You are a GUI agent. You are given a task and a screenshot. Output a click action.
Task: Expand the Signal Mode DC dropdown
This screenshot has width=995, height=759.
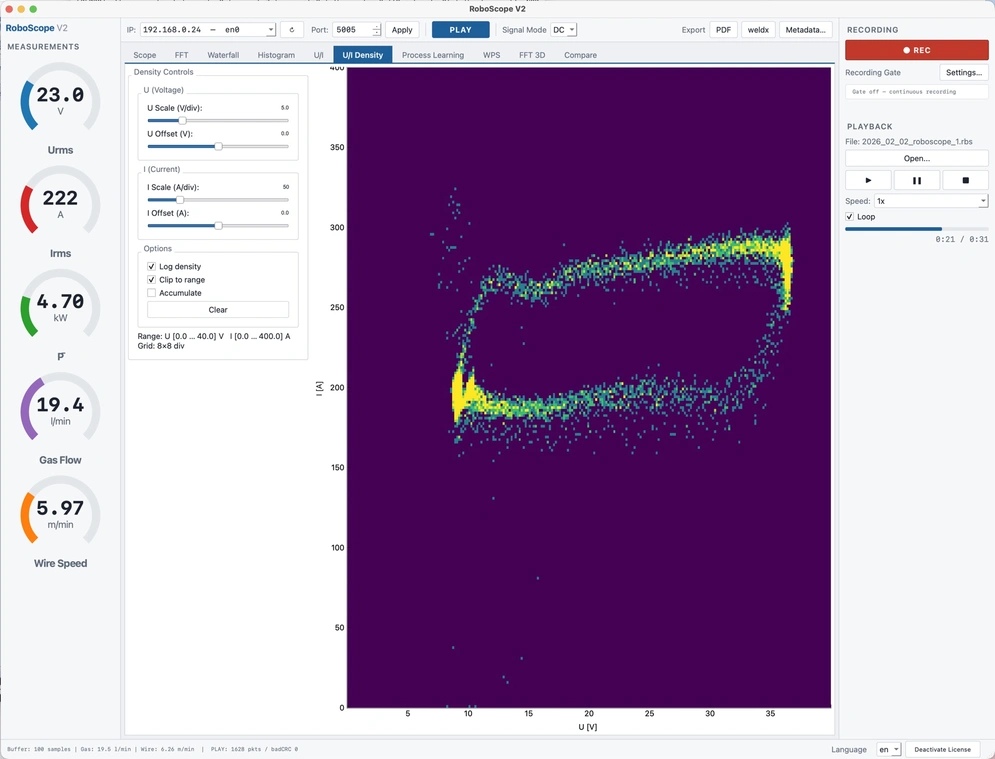(x=563, y=30)
